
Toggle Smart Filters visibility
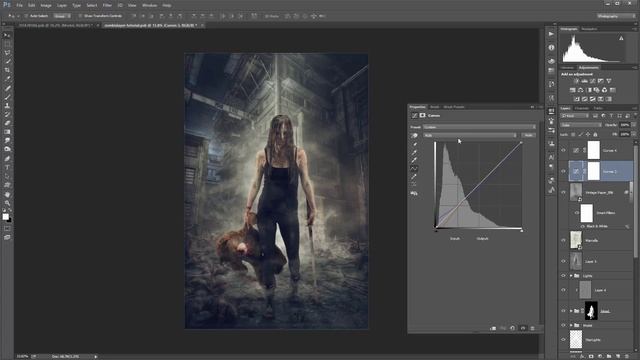point(577,213)
